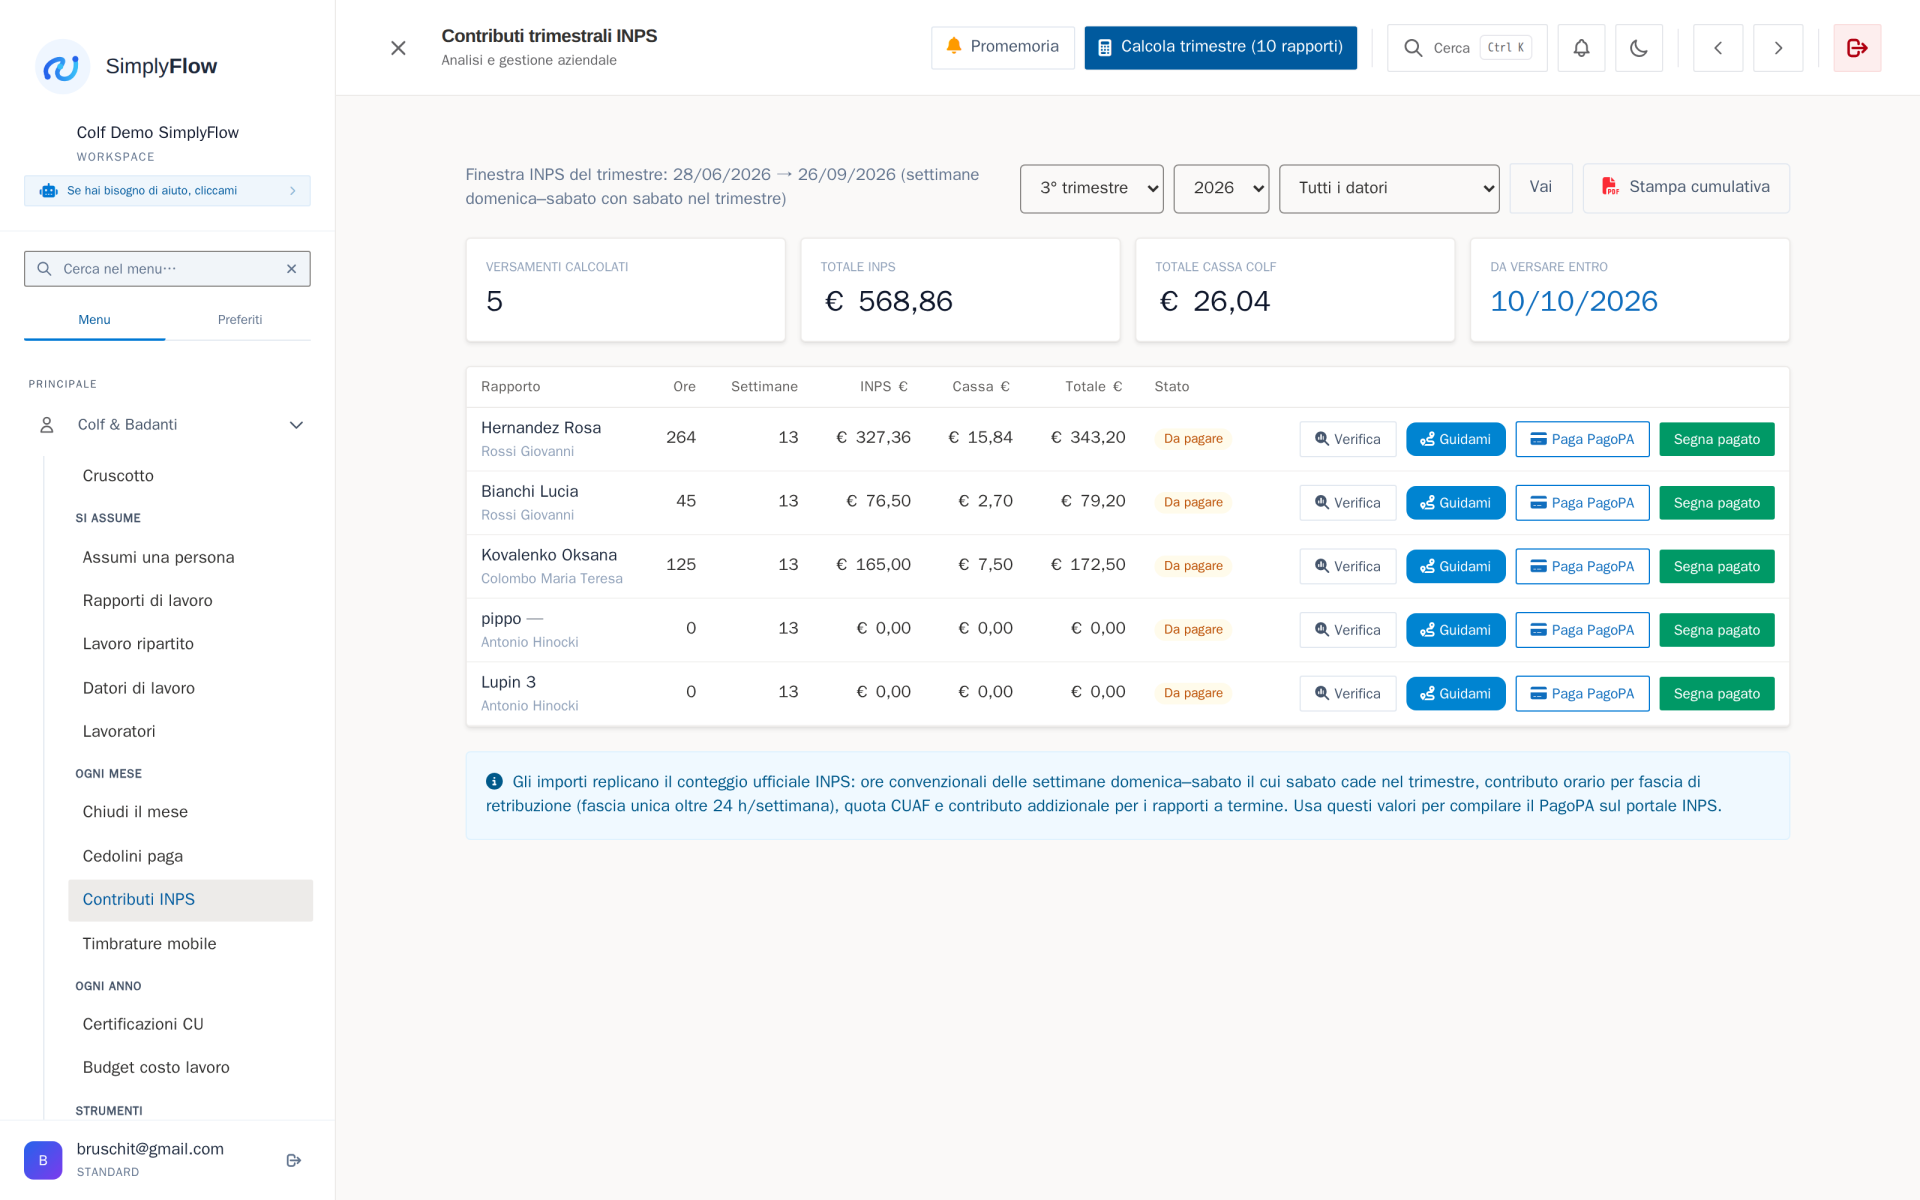Click Paga PagoPA for Hernandez Rosa
Image resolution: width=1920 pixels, height=1200 pixels.
[1582, 439]
